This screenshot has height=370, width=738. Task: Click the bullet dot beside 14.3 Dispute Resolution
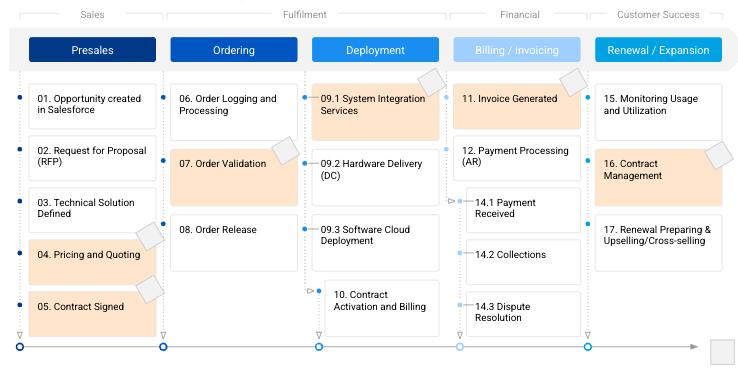(x=460, y=305)
